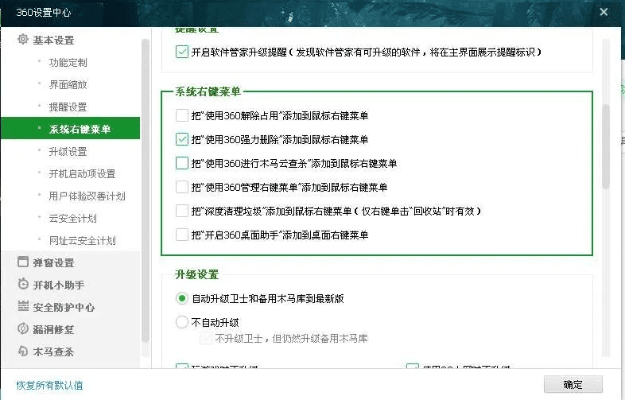Enable 使用360解除占用 right-click menu checkbox
Image resolution: width=625 pixels, height=400 pixels.
182,116
